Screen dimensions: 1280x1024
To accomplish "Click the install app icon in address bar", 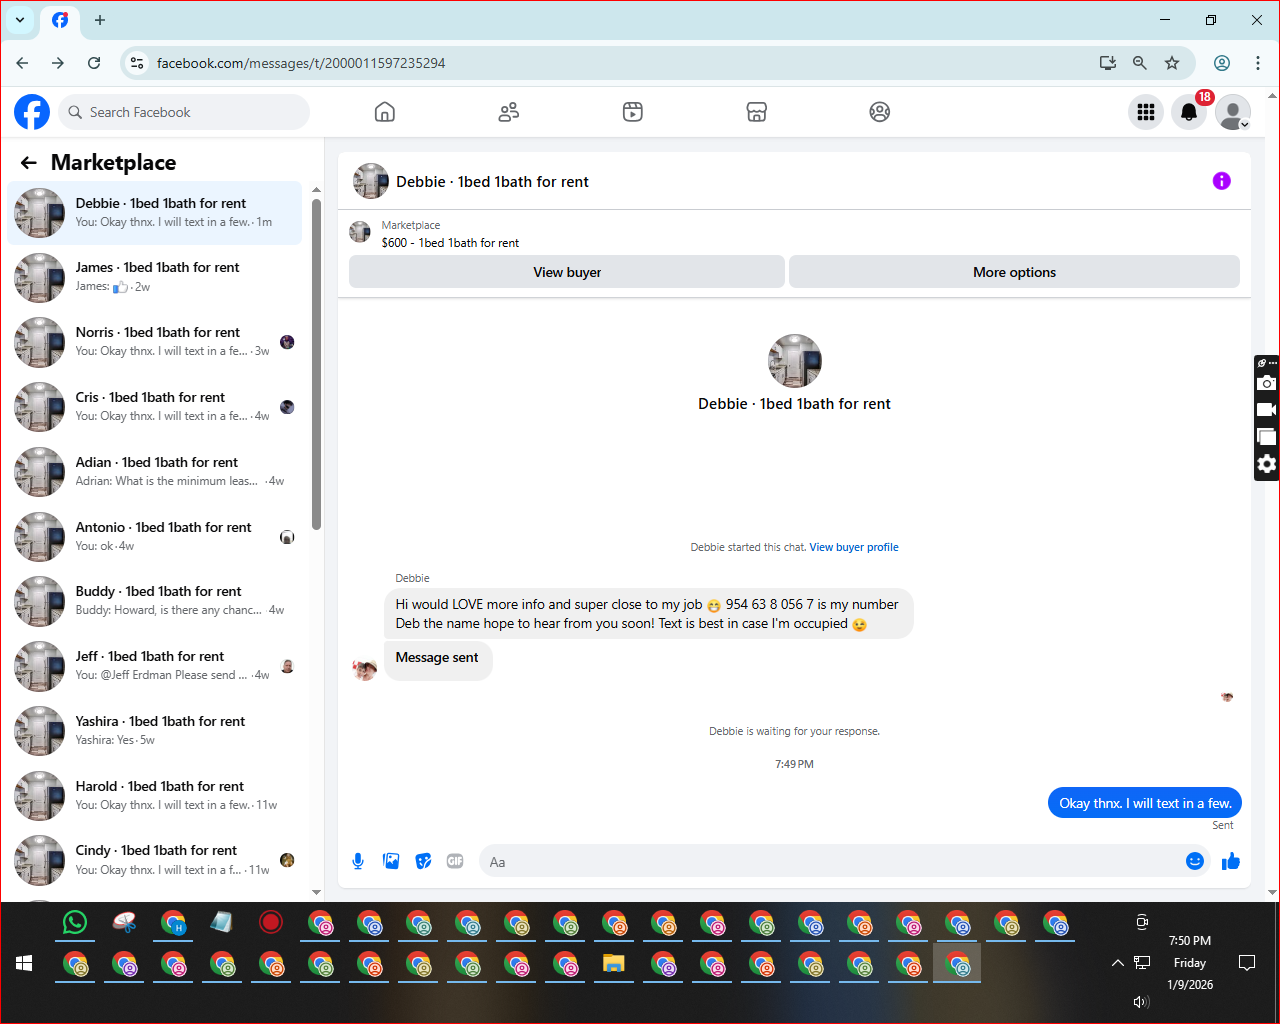I will [x=1108, y=63].
